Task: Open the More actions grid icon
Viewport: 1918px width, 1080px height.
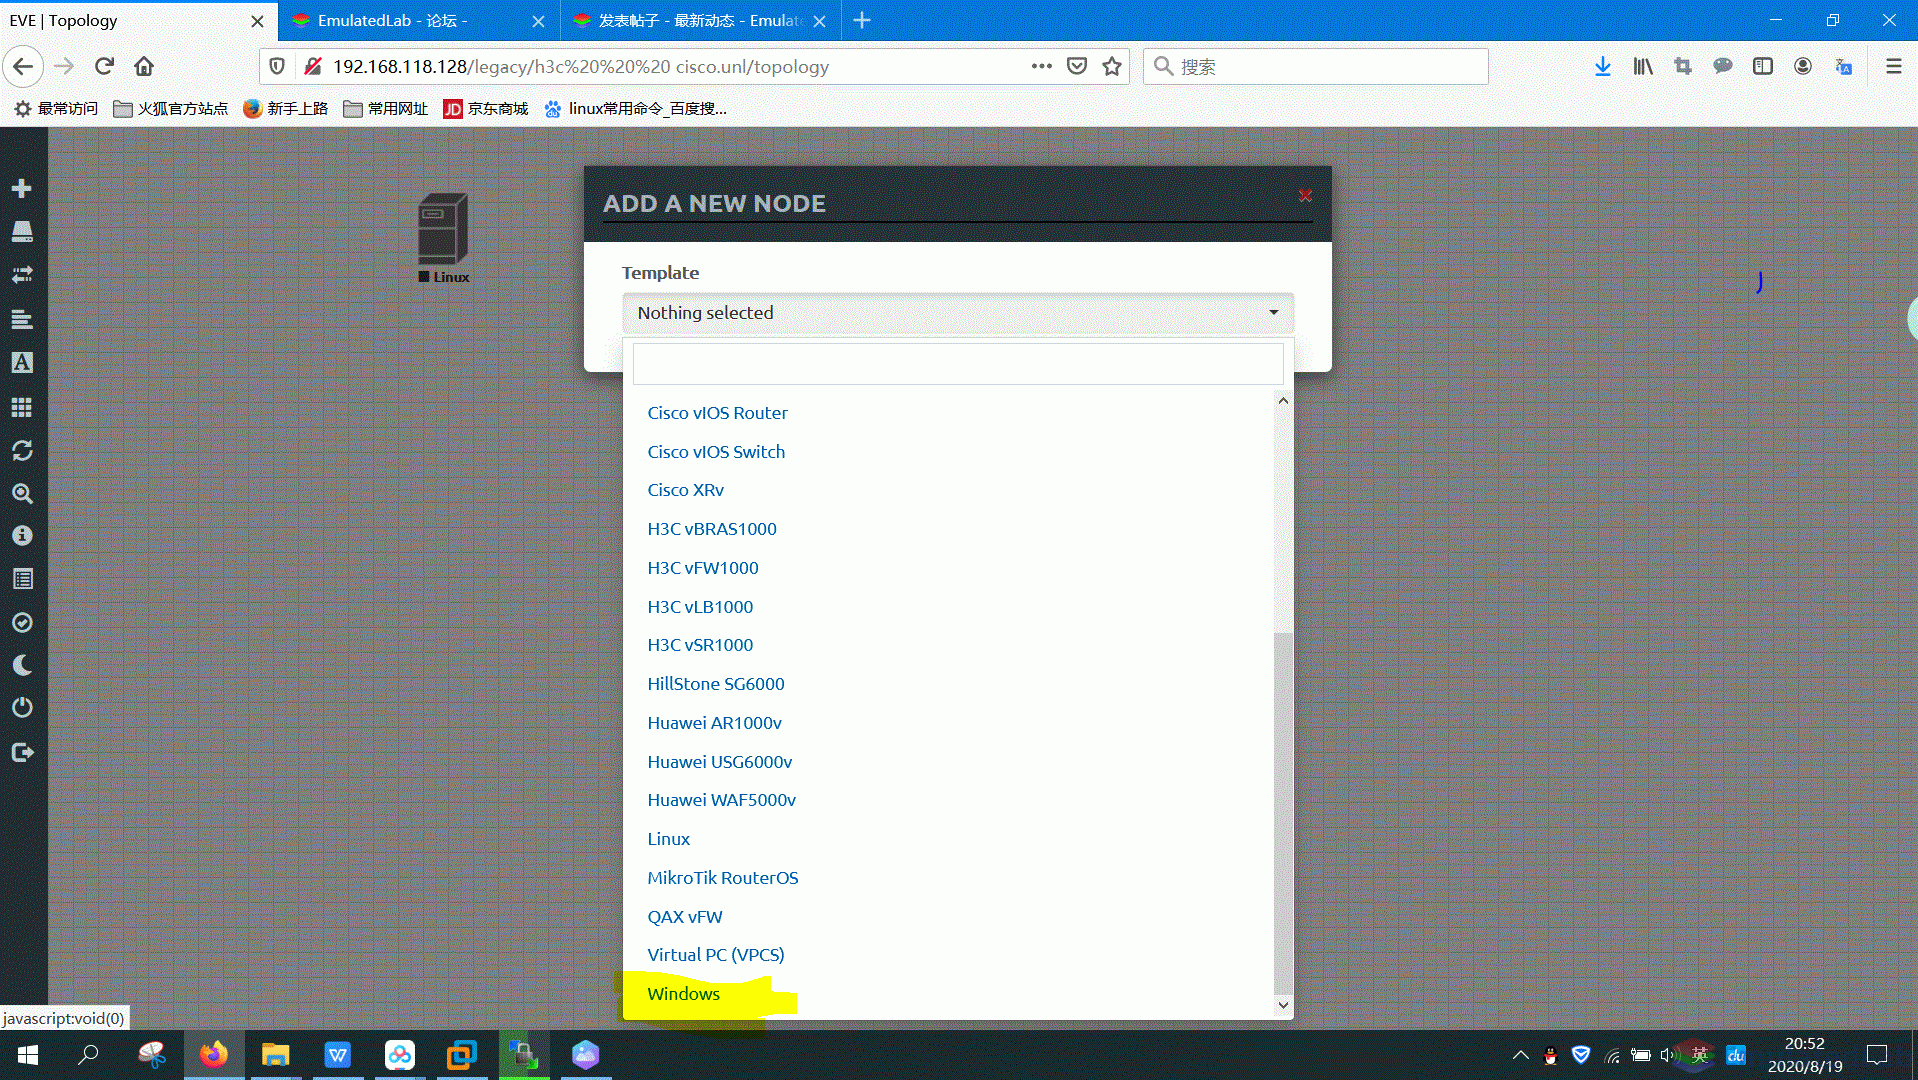Action: (x=22, y=407)
